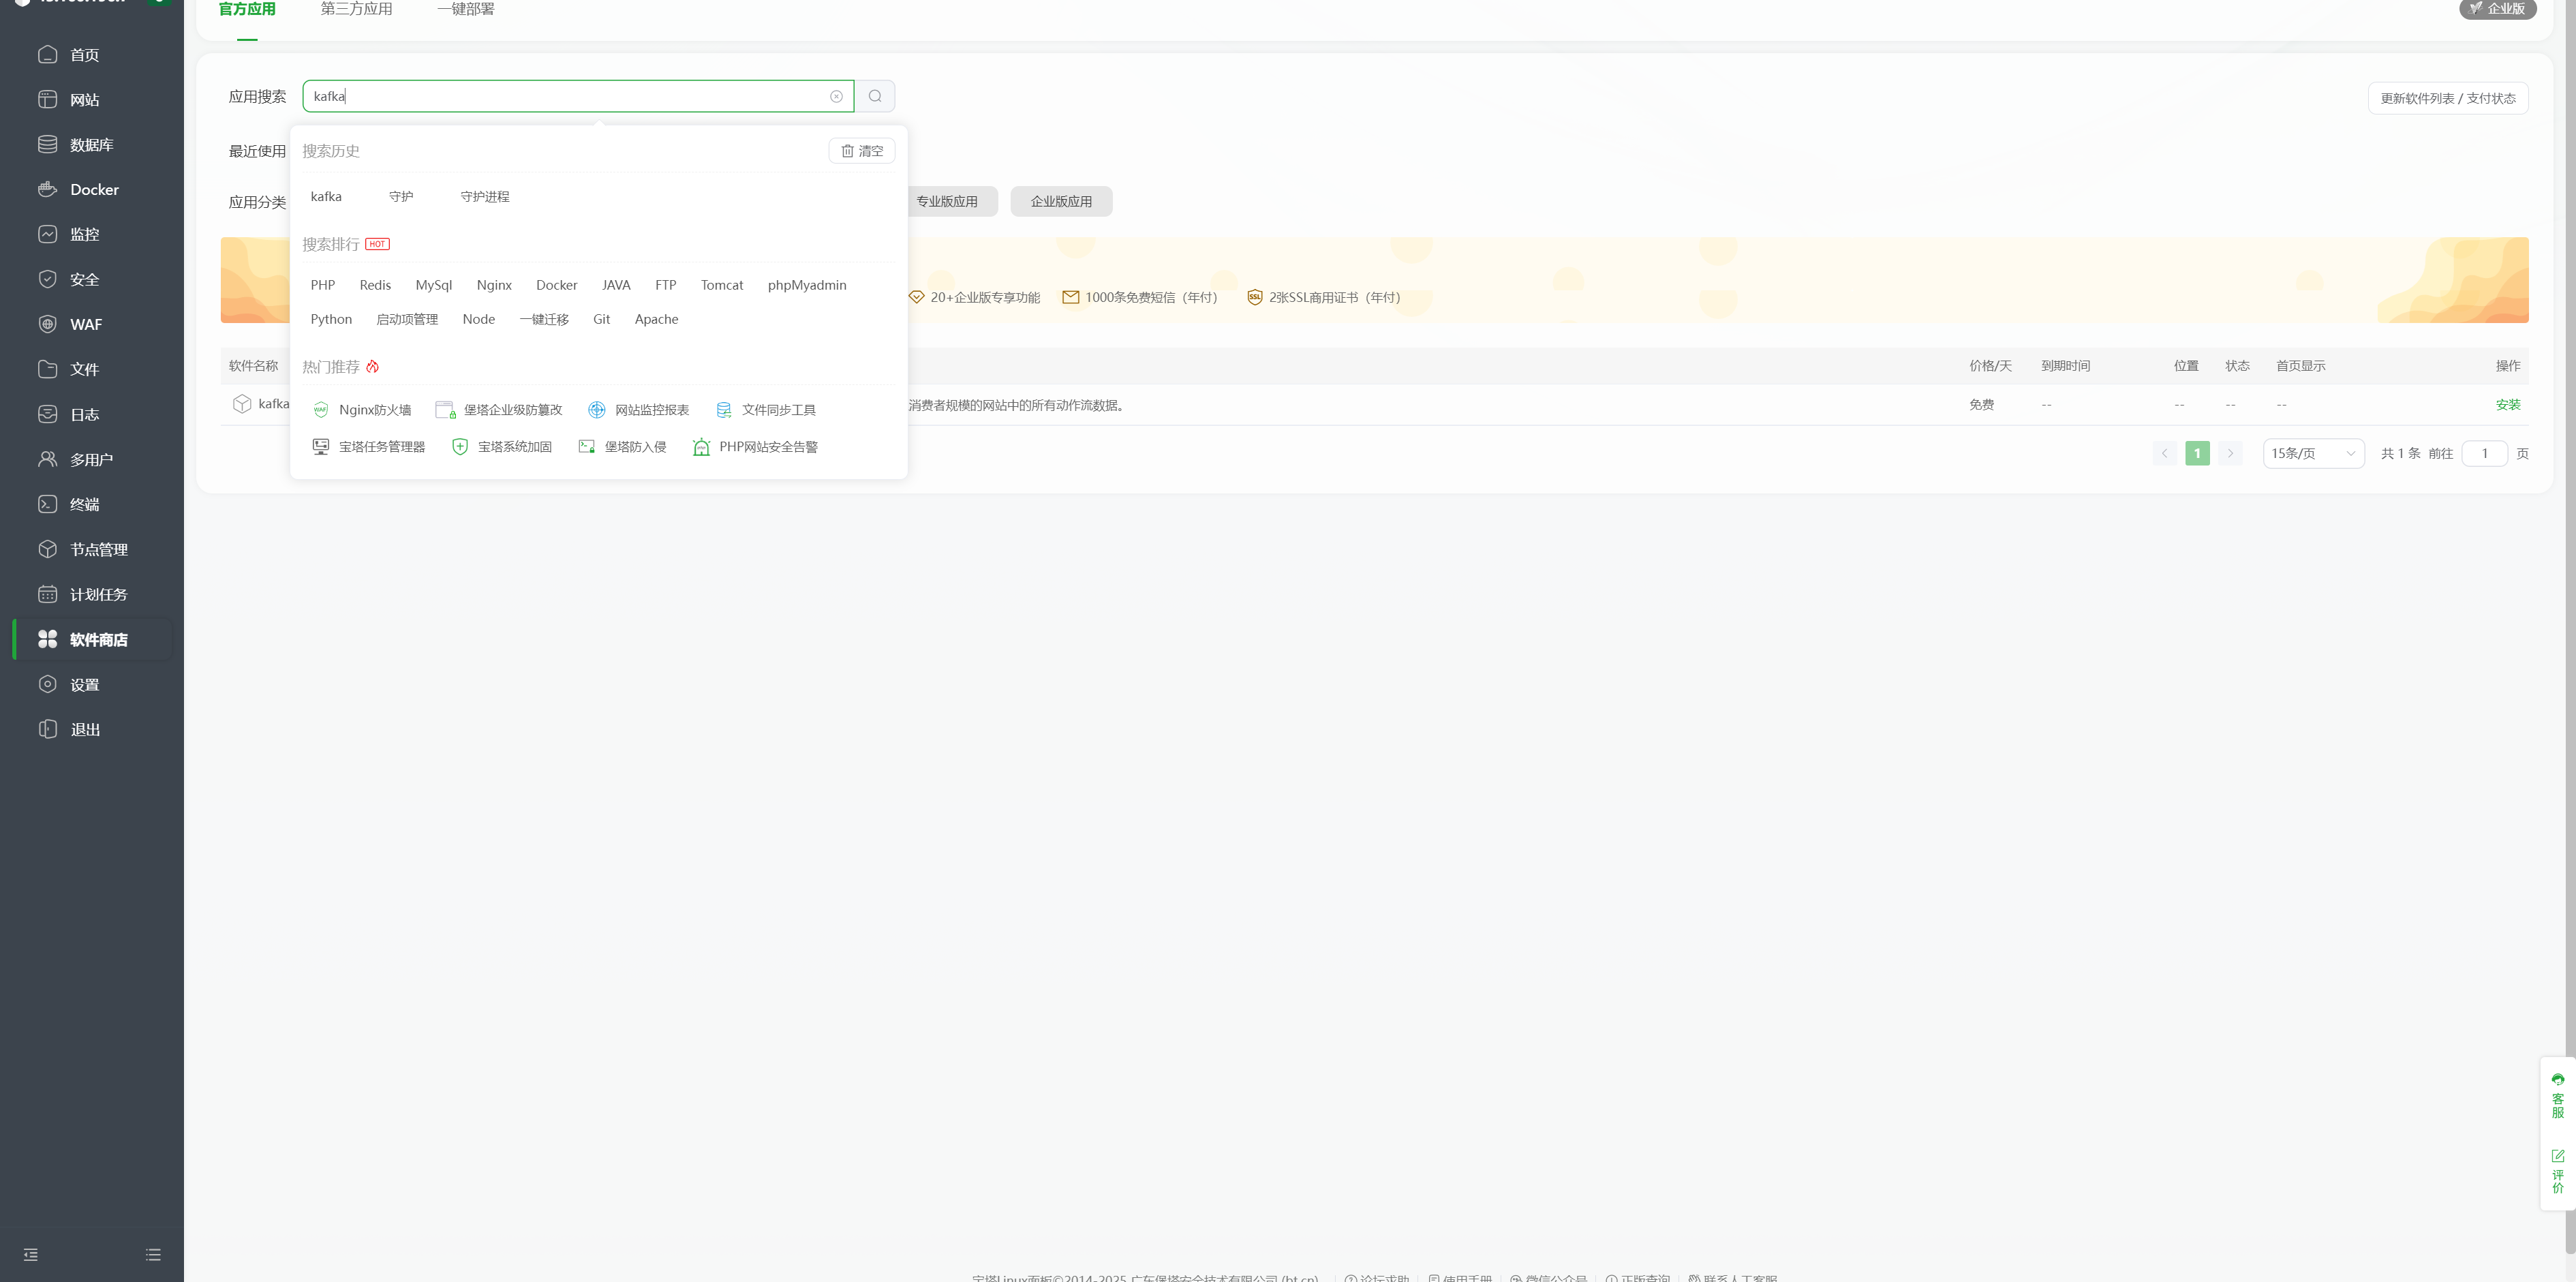This screenshot has width=2576, height=1282.
Task: Open PHP网站安全告警 recommendation
Action: 755,447
